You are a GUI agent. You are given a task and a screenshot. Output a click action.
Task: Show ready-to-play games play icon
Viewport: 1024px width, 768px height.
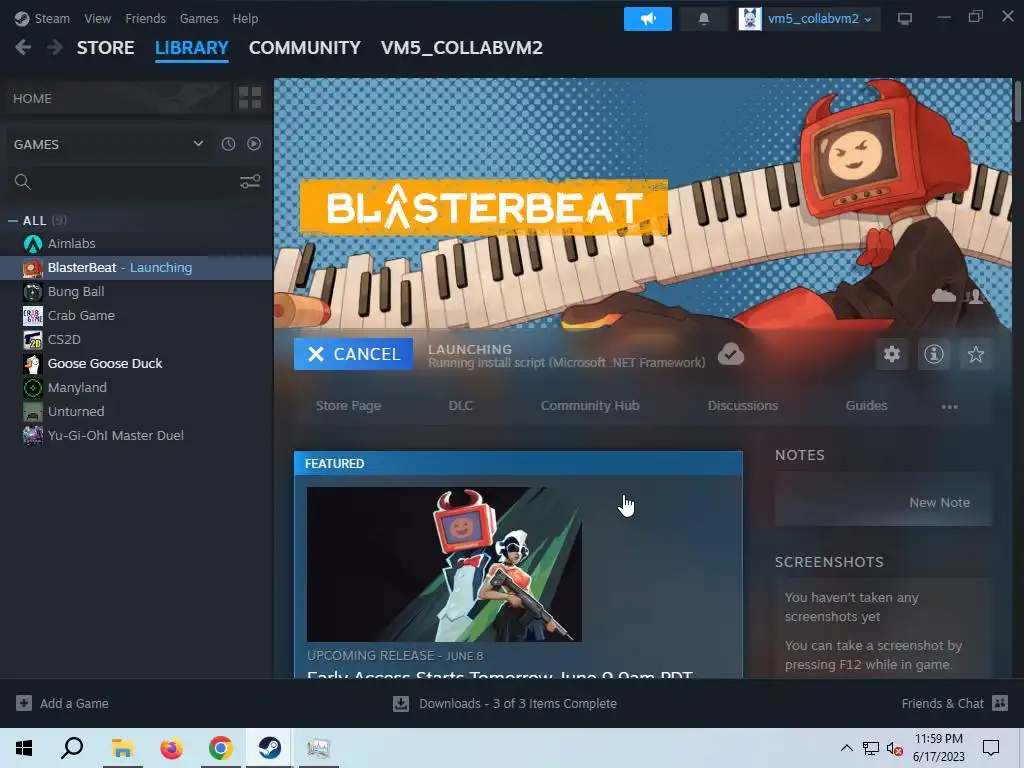point(254,144)
